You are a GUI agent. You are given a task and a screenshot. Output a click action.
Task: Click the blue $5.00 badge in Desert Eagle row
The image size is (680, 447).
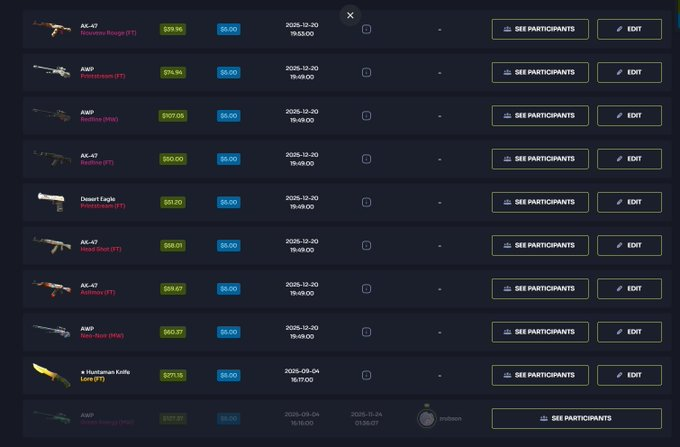229,202
